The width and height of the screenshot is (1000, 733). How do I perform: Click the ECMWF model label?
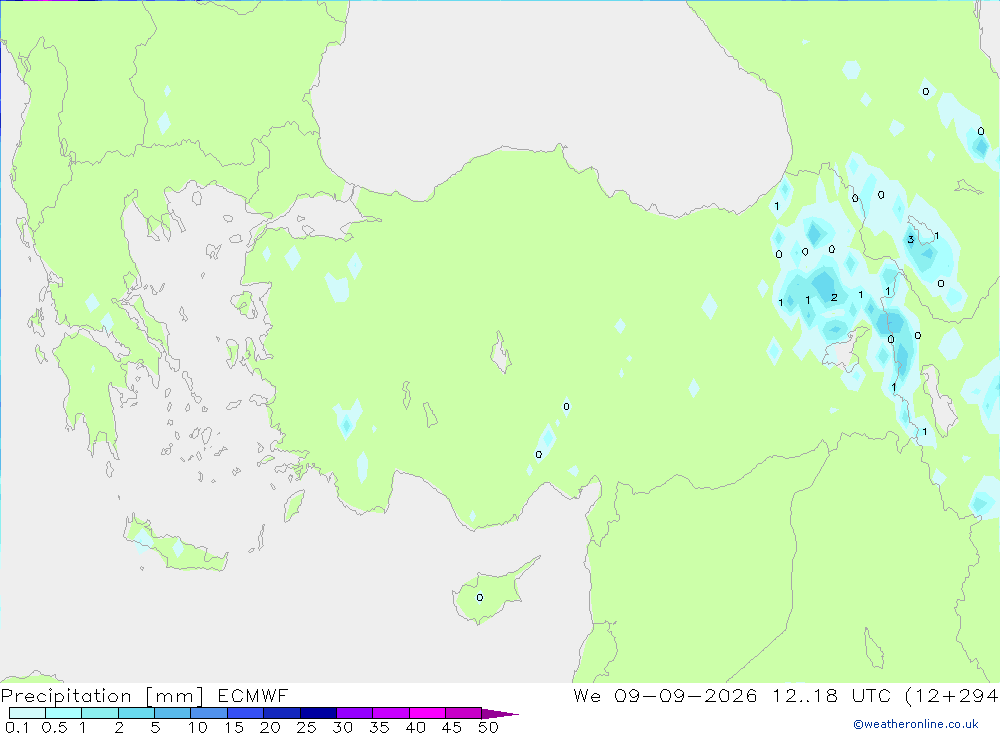click(253, 695)
